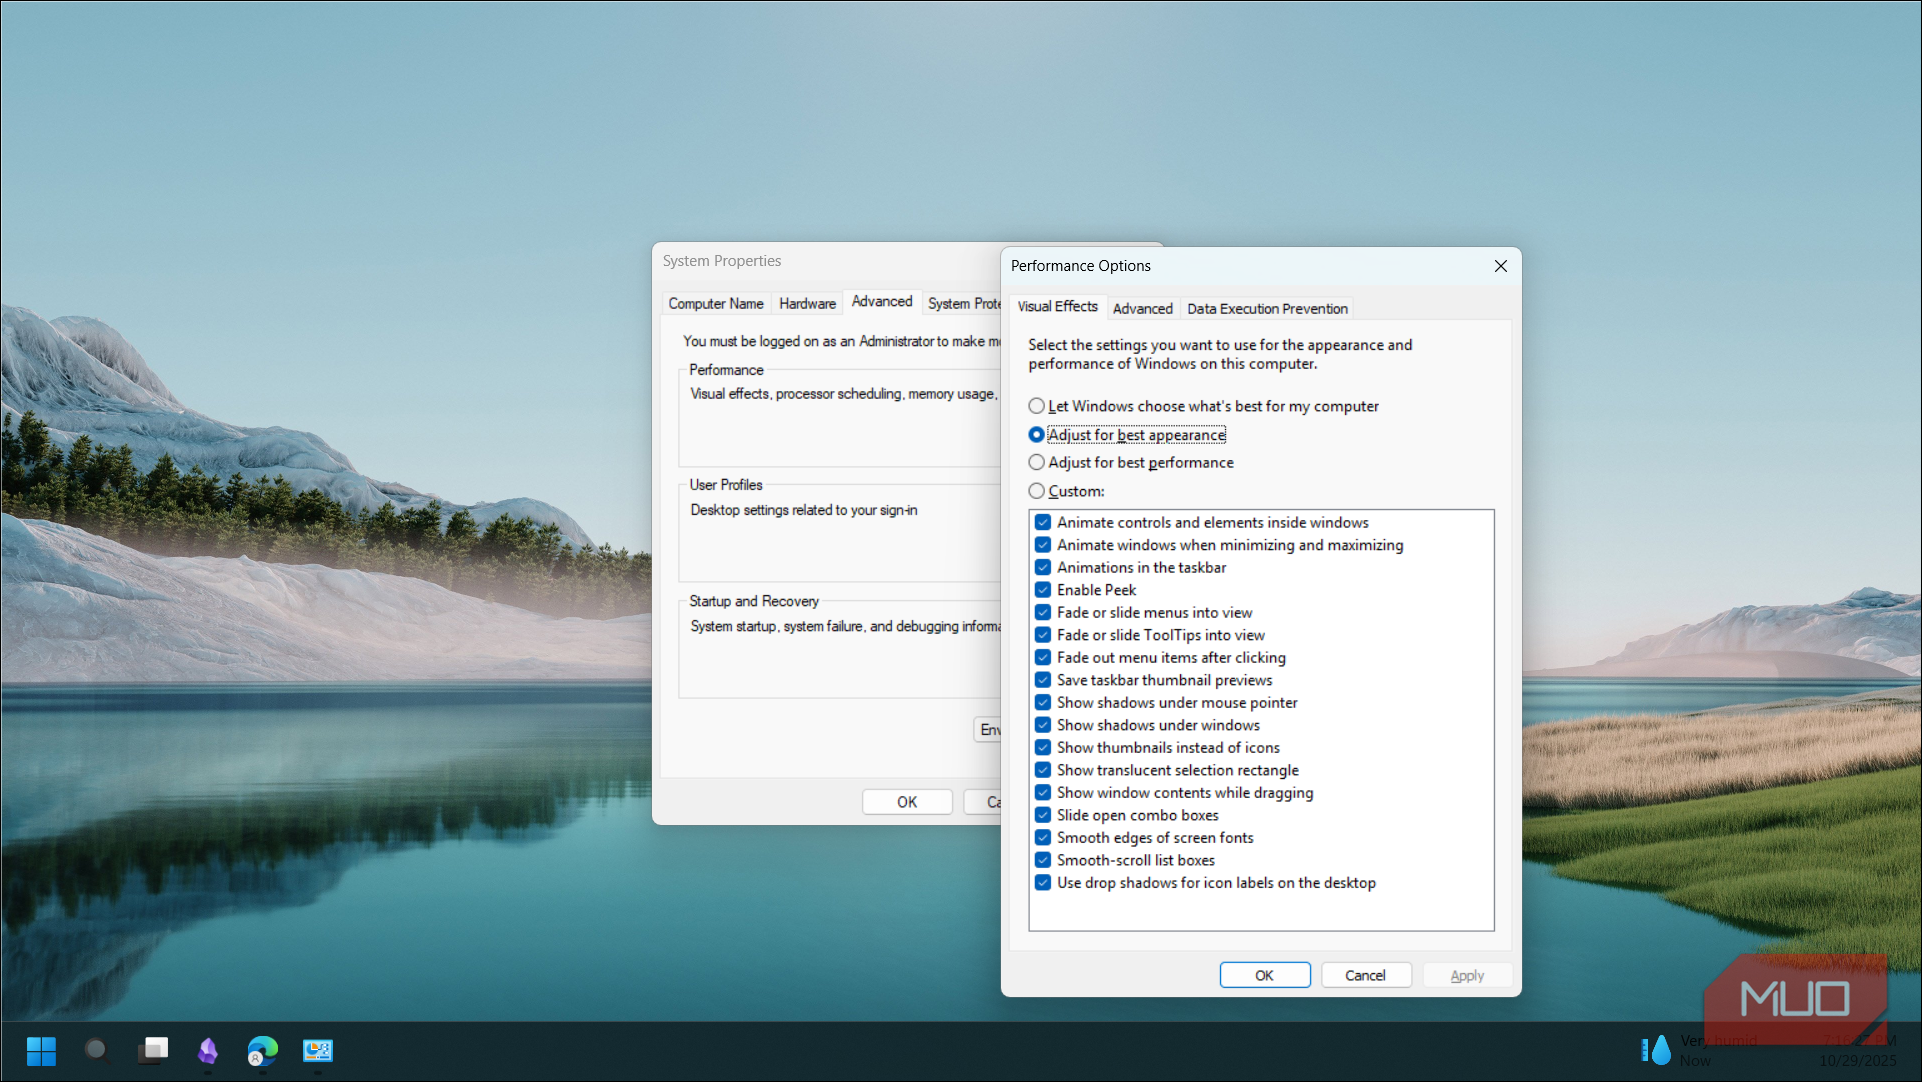Screen dimensions: 1922x1082
Task: Open Hardware tab in System Properties
Action: tap(807, 304)
